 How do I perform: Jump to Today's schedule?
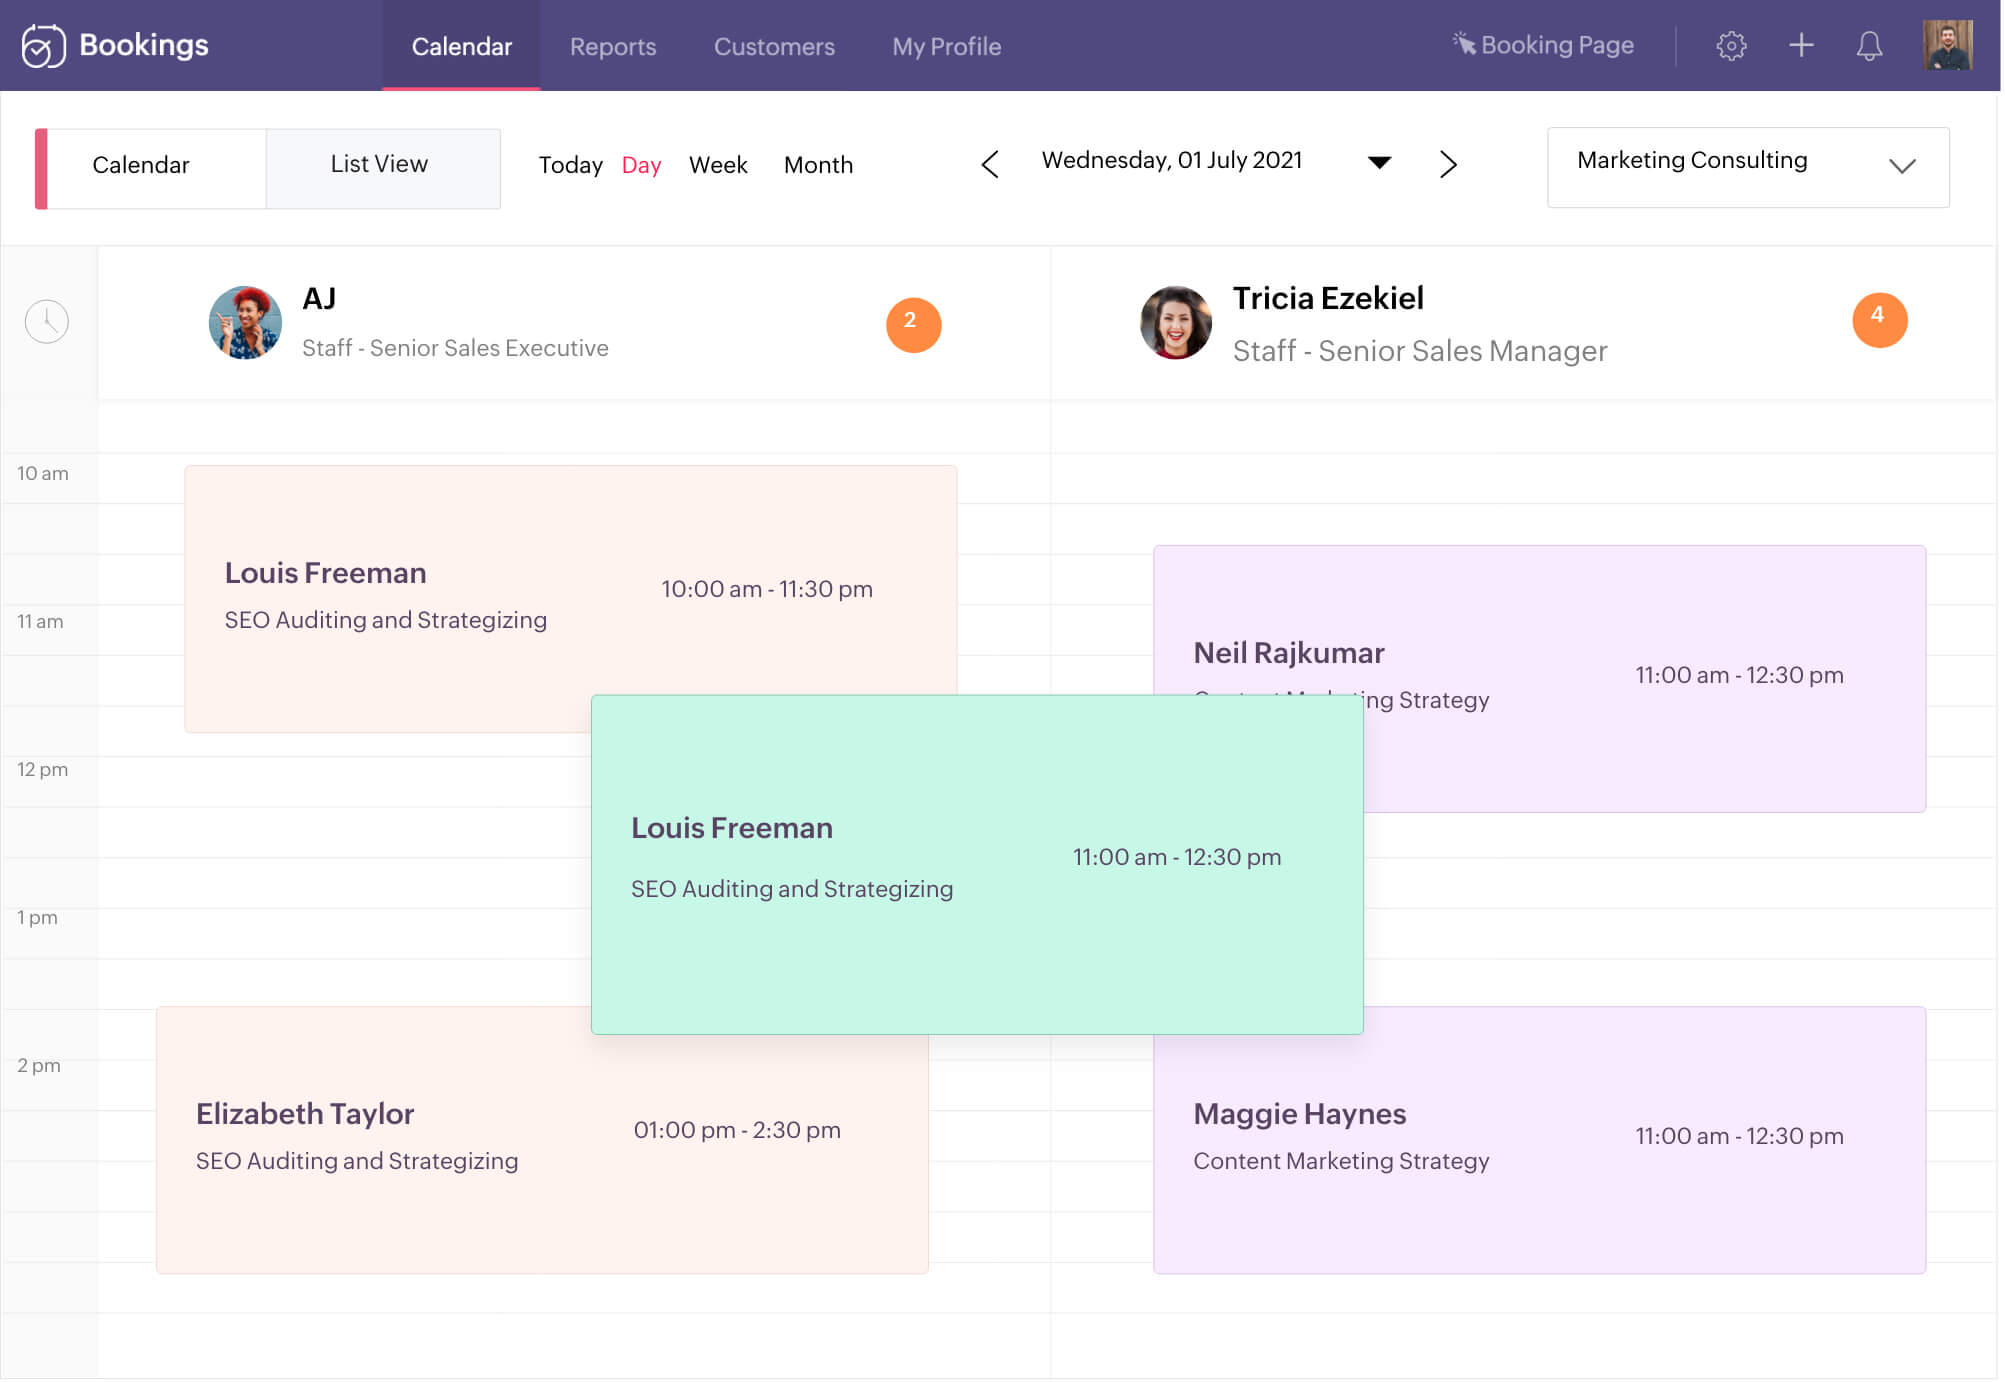tap(570, 165)
